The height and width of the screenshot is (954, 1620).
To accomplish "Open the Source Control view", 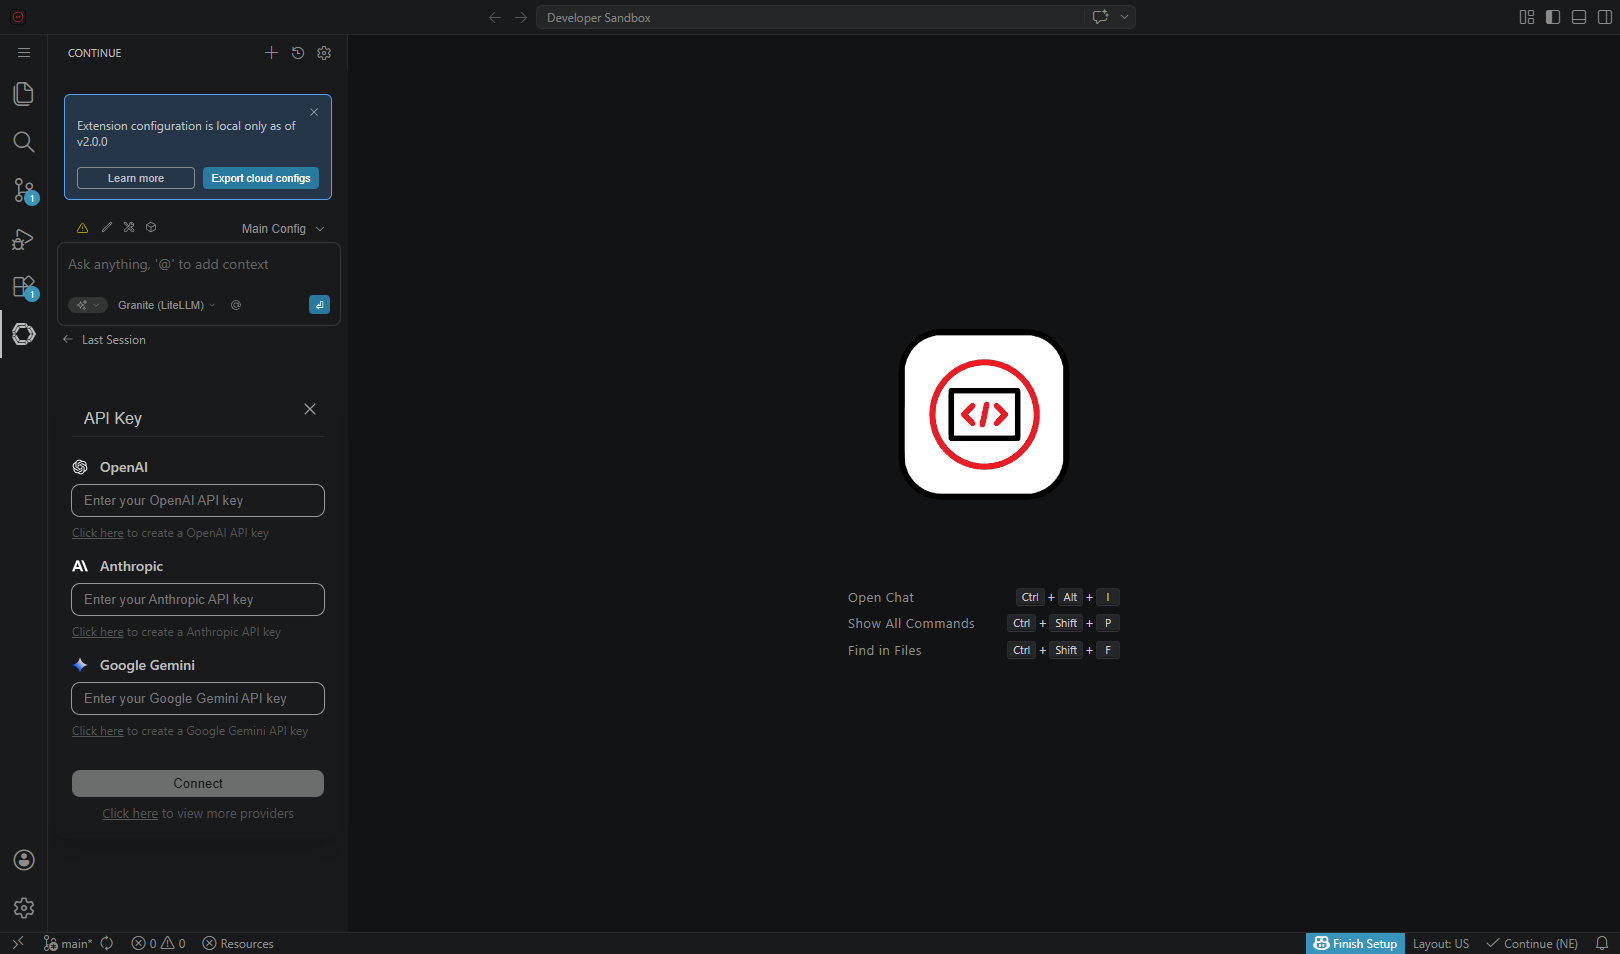I will [x=24, y=190].
